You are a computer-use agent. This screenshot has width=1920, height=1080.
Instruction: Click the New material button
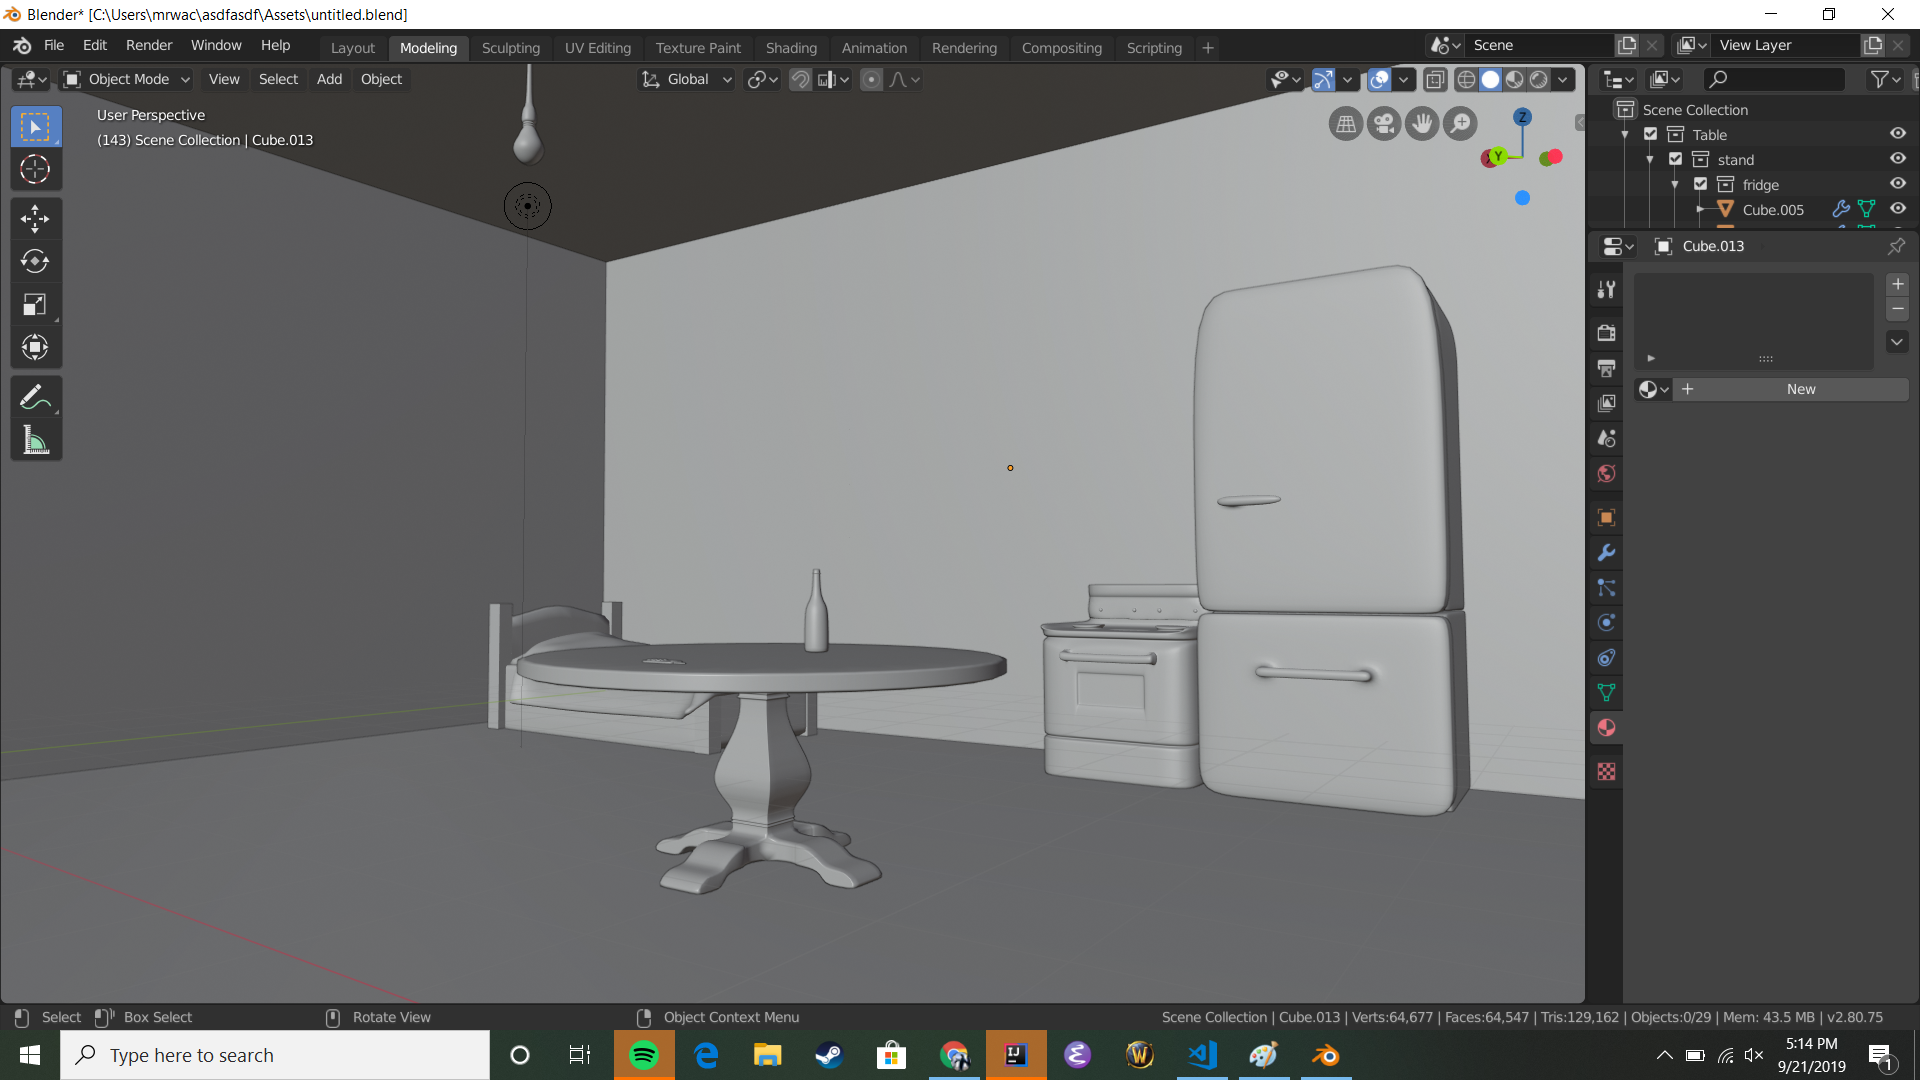pyautogui.click(x=1800, y=389)
